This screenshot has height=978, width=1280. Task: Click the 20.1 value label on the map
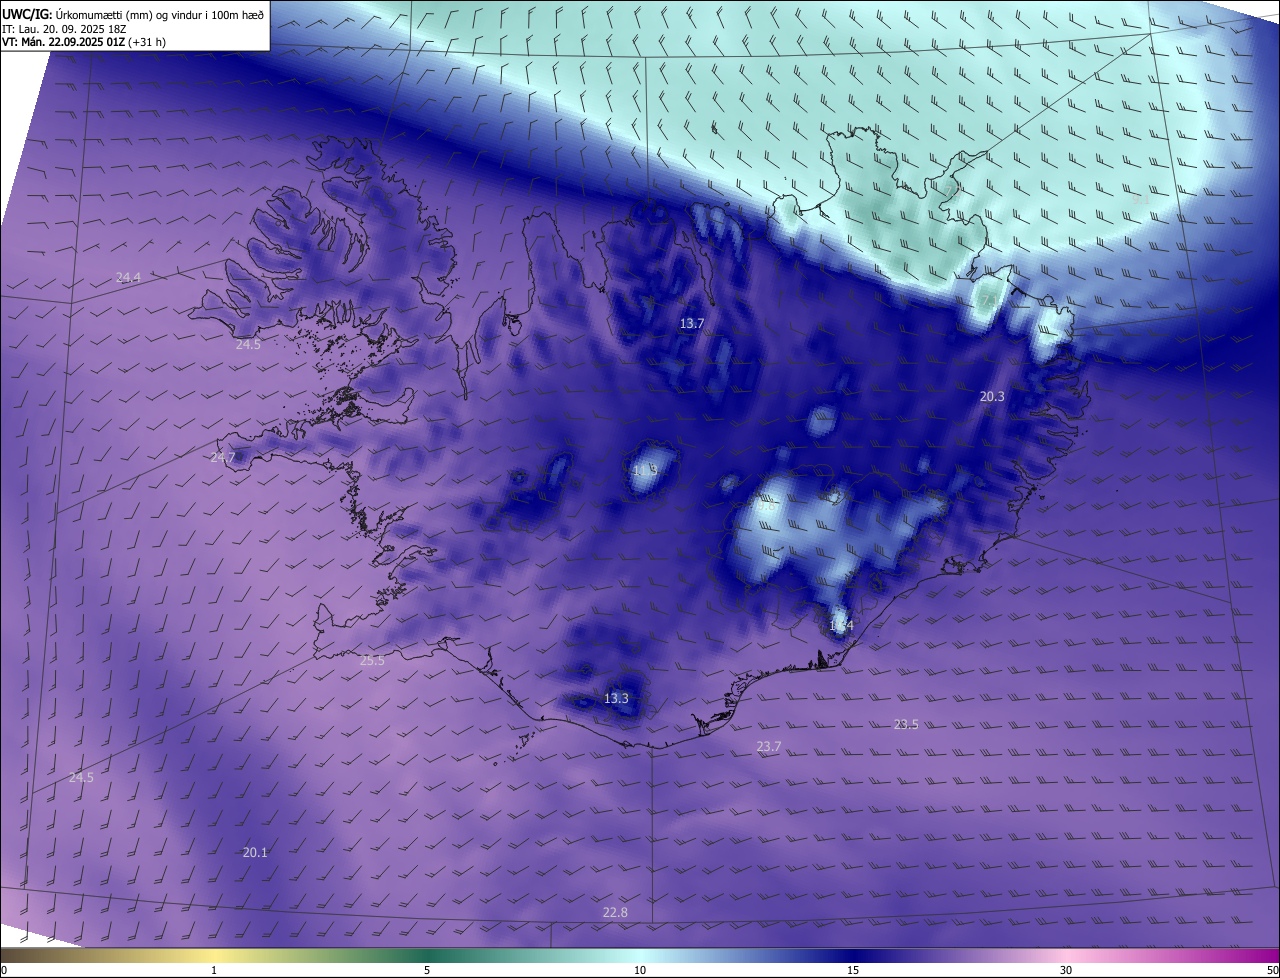255,852
